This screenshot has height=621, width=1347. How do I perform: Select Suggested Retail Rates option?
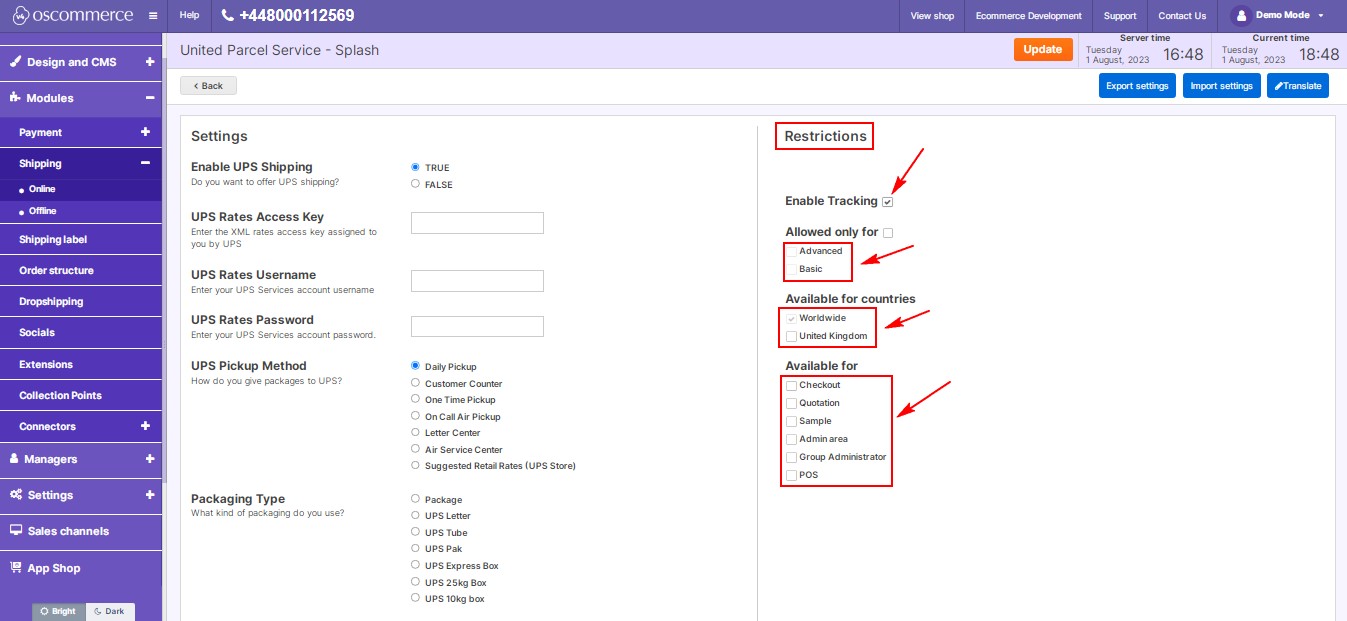point(415,465)
